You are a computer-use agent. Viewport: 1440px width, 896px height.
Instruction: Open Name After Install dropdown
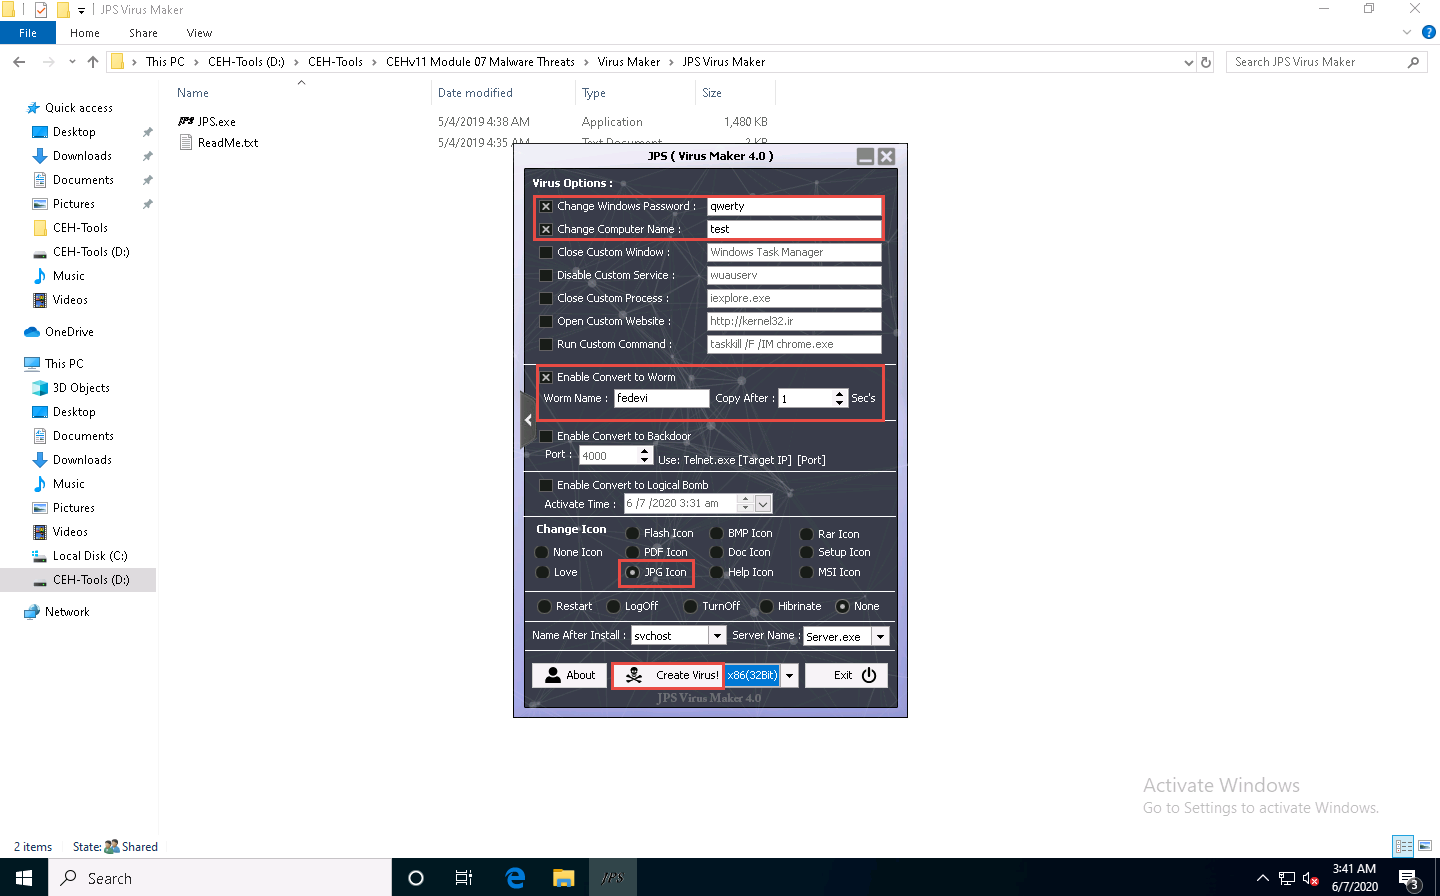click(717, 636)
